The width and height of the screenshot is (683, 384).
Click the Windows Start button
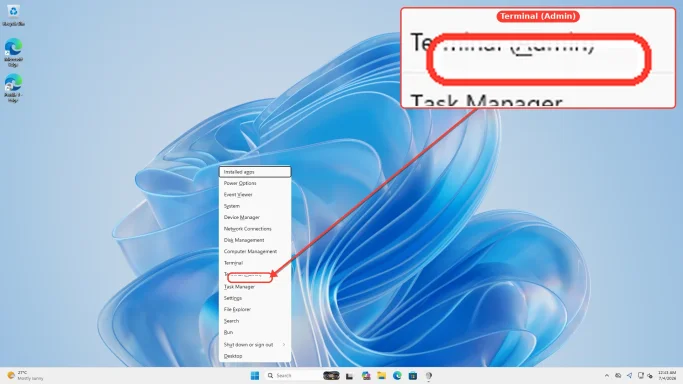click(x=255, y=376)
